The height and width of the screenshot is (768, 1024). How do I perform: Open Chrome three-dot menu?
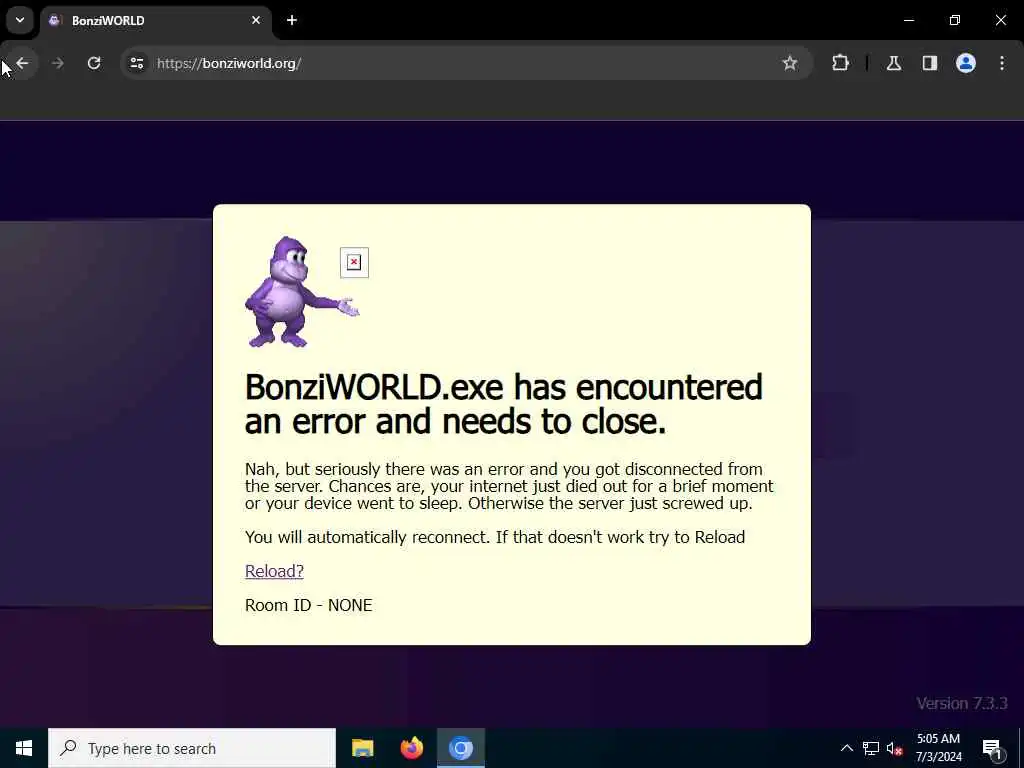pos(1002,63)
